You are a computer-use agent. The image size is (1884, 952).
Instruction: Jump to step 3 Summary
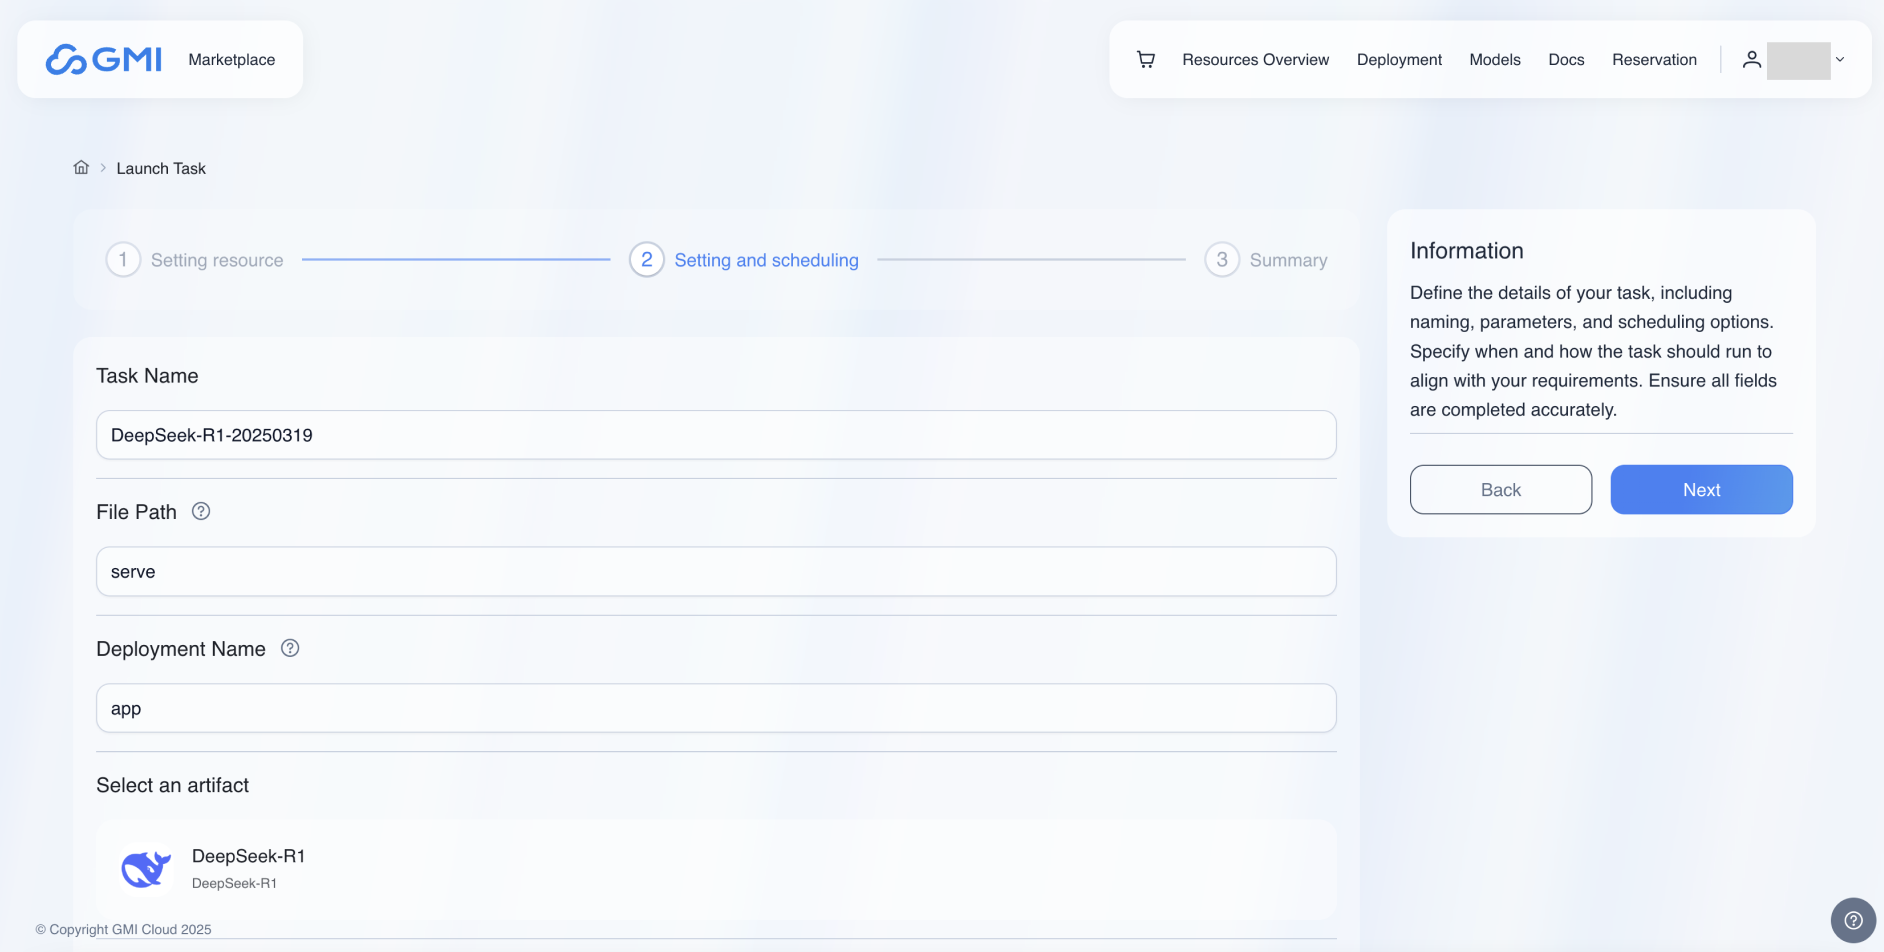(1266, 260)
